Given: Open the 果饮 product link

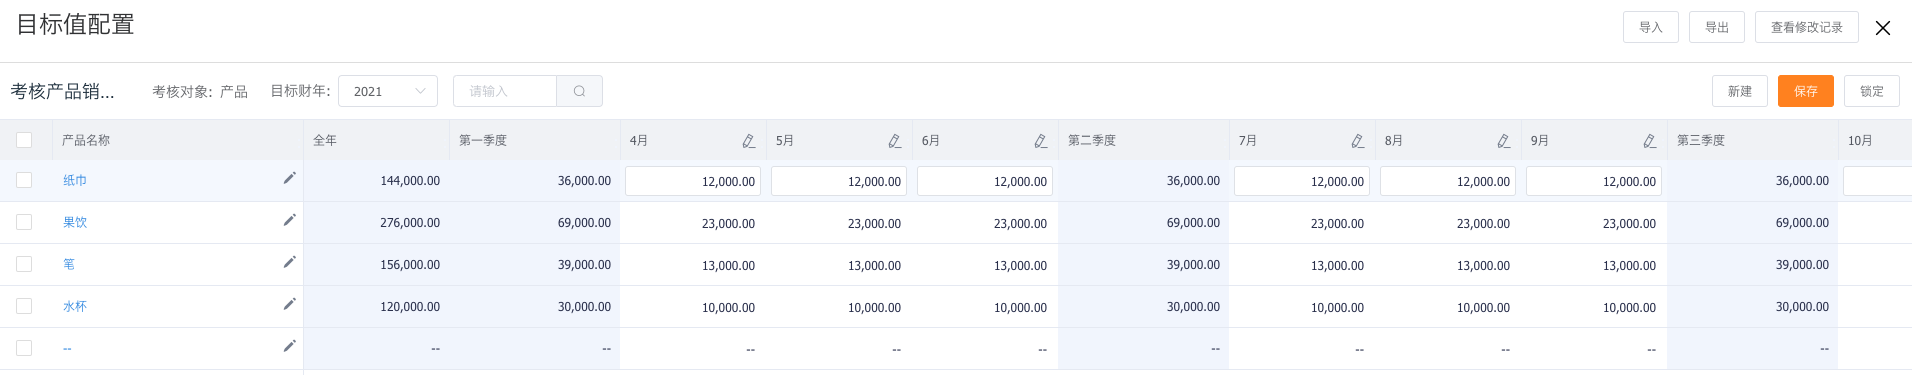Looking at the screenshot, I should pos(75,222).
